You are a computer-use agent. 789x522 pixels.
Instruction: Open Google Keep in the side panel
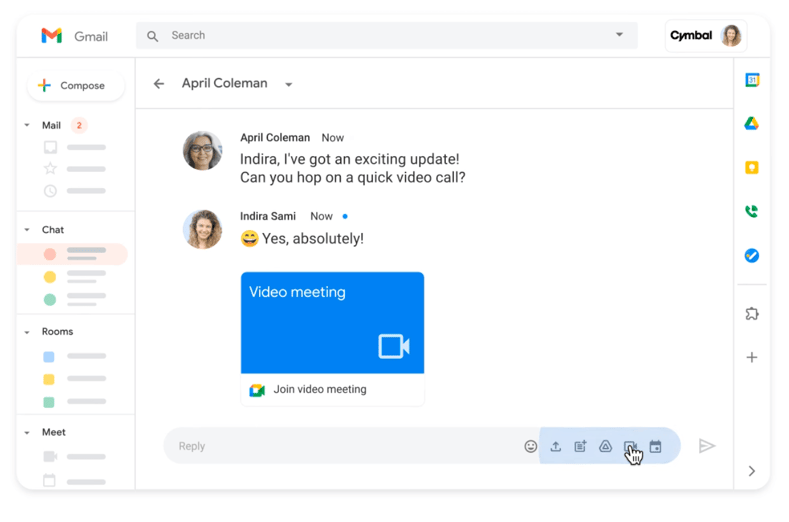click(x=751, y=168)
